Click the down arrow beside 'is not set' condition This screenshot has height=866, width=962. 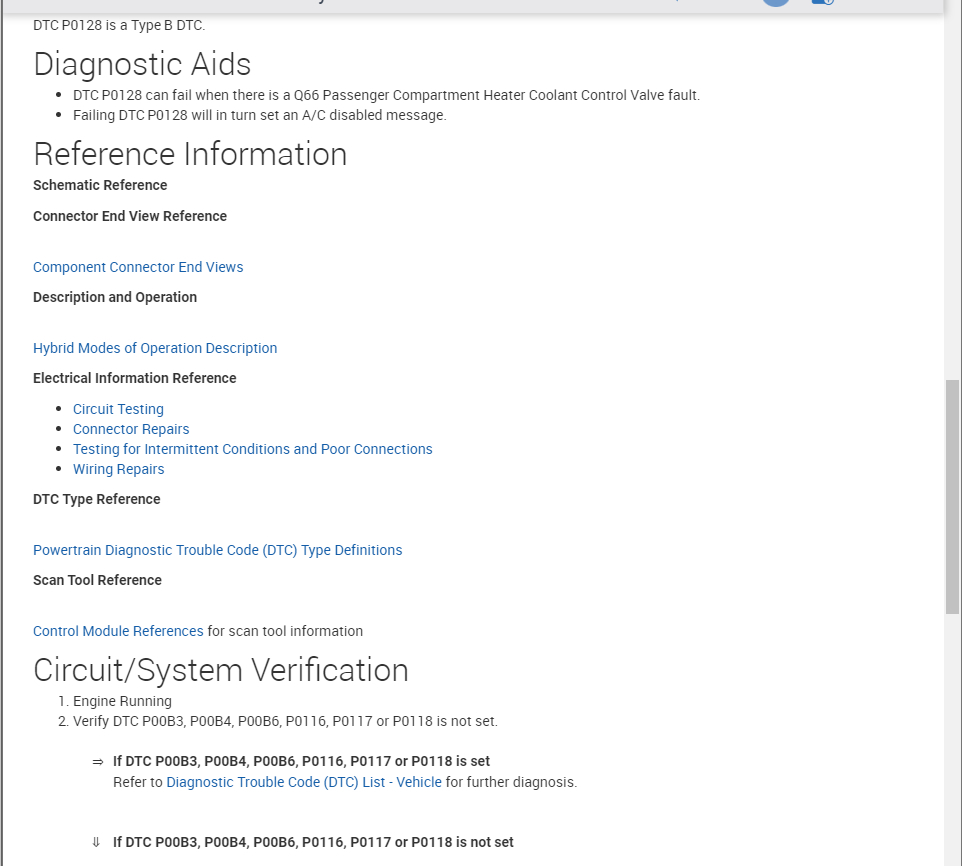pos(97,842)
